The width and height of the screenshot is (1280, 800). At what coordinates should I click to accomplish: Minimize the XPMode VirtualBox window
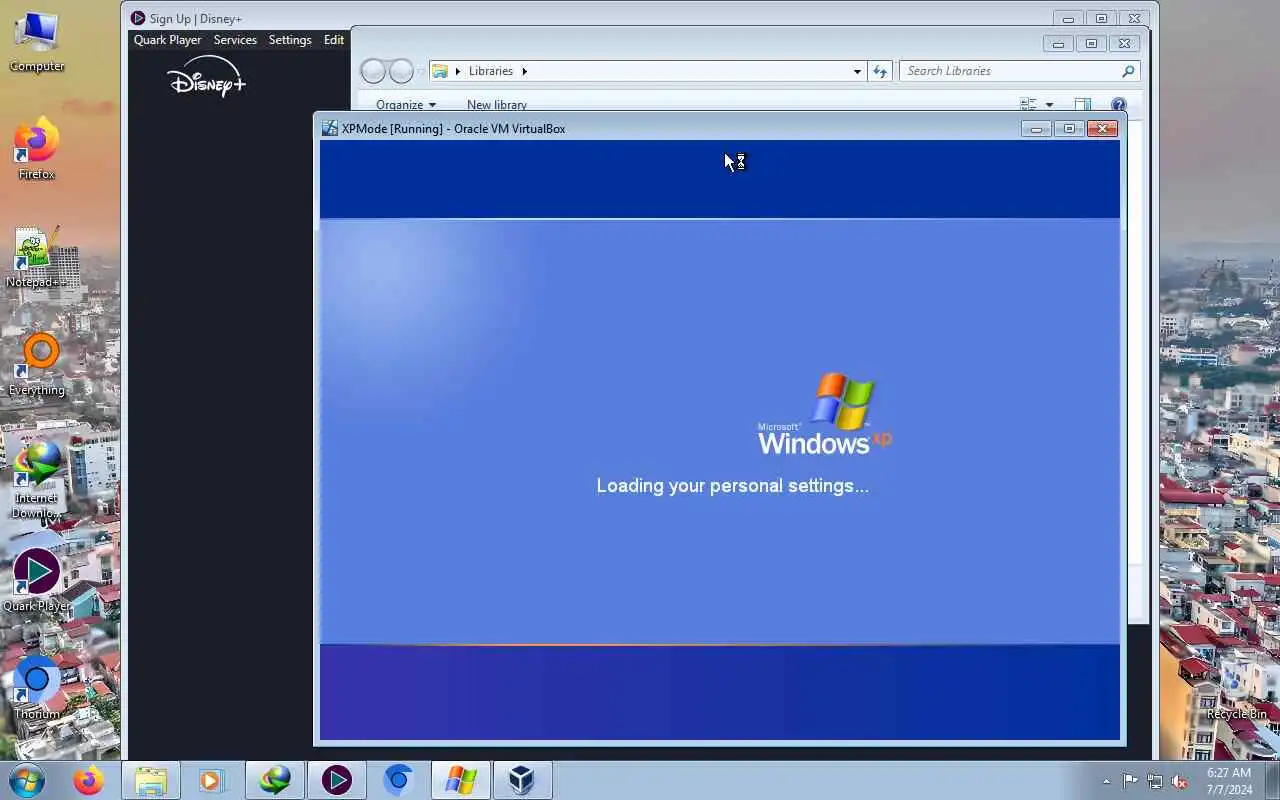[x=1036, y=128]
